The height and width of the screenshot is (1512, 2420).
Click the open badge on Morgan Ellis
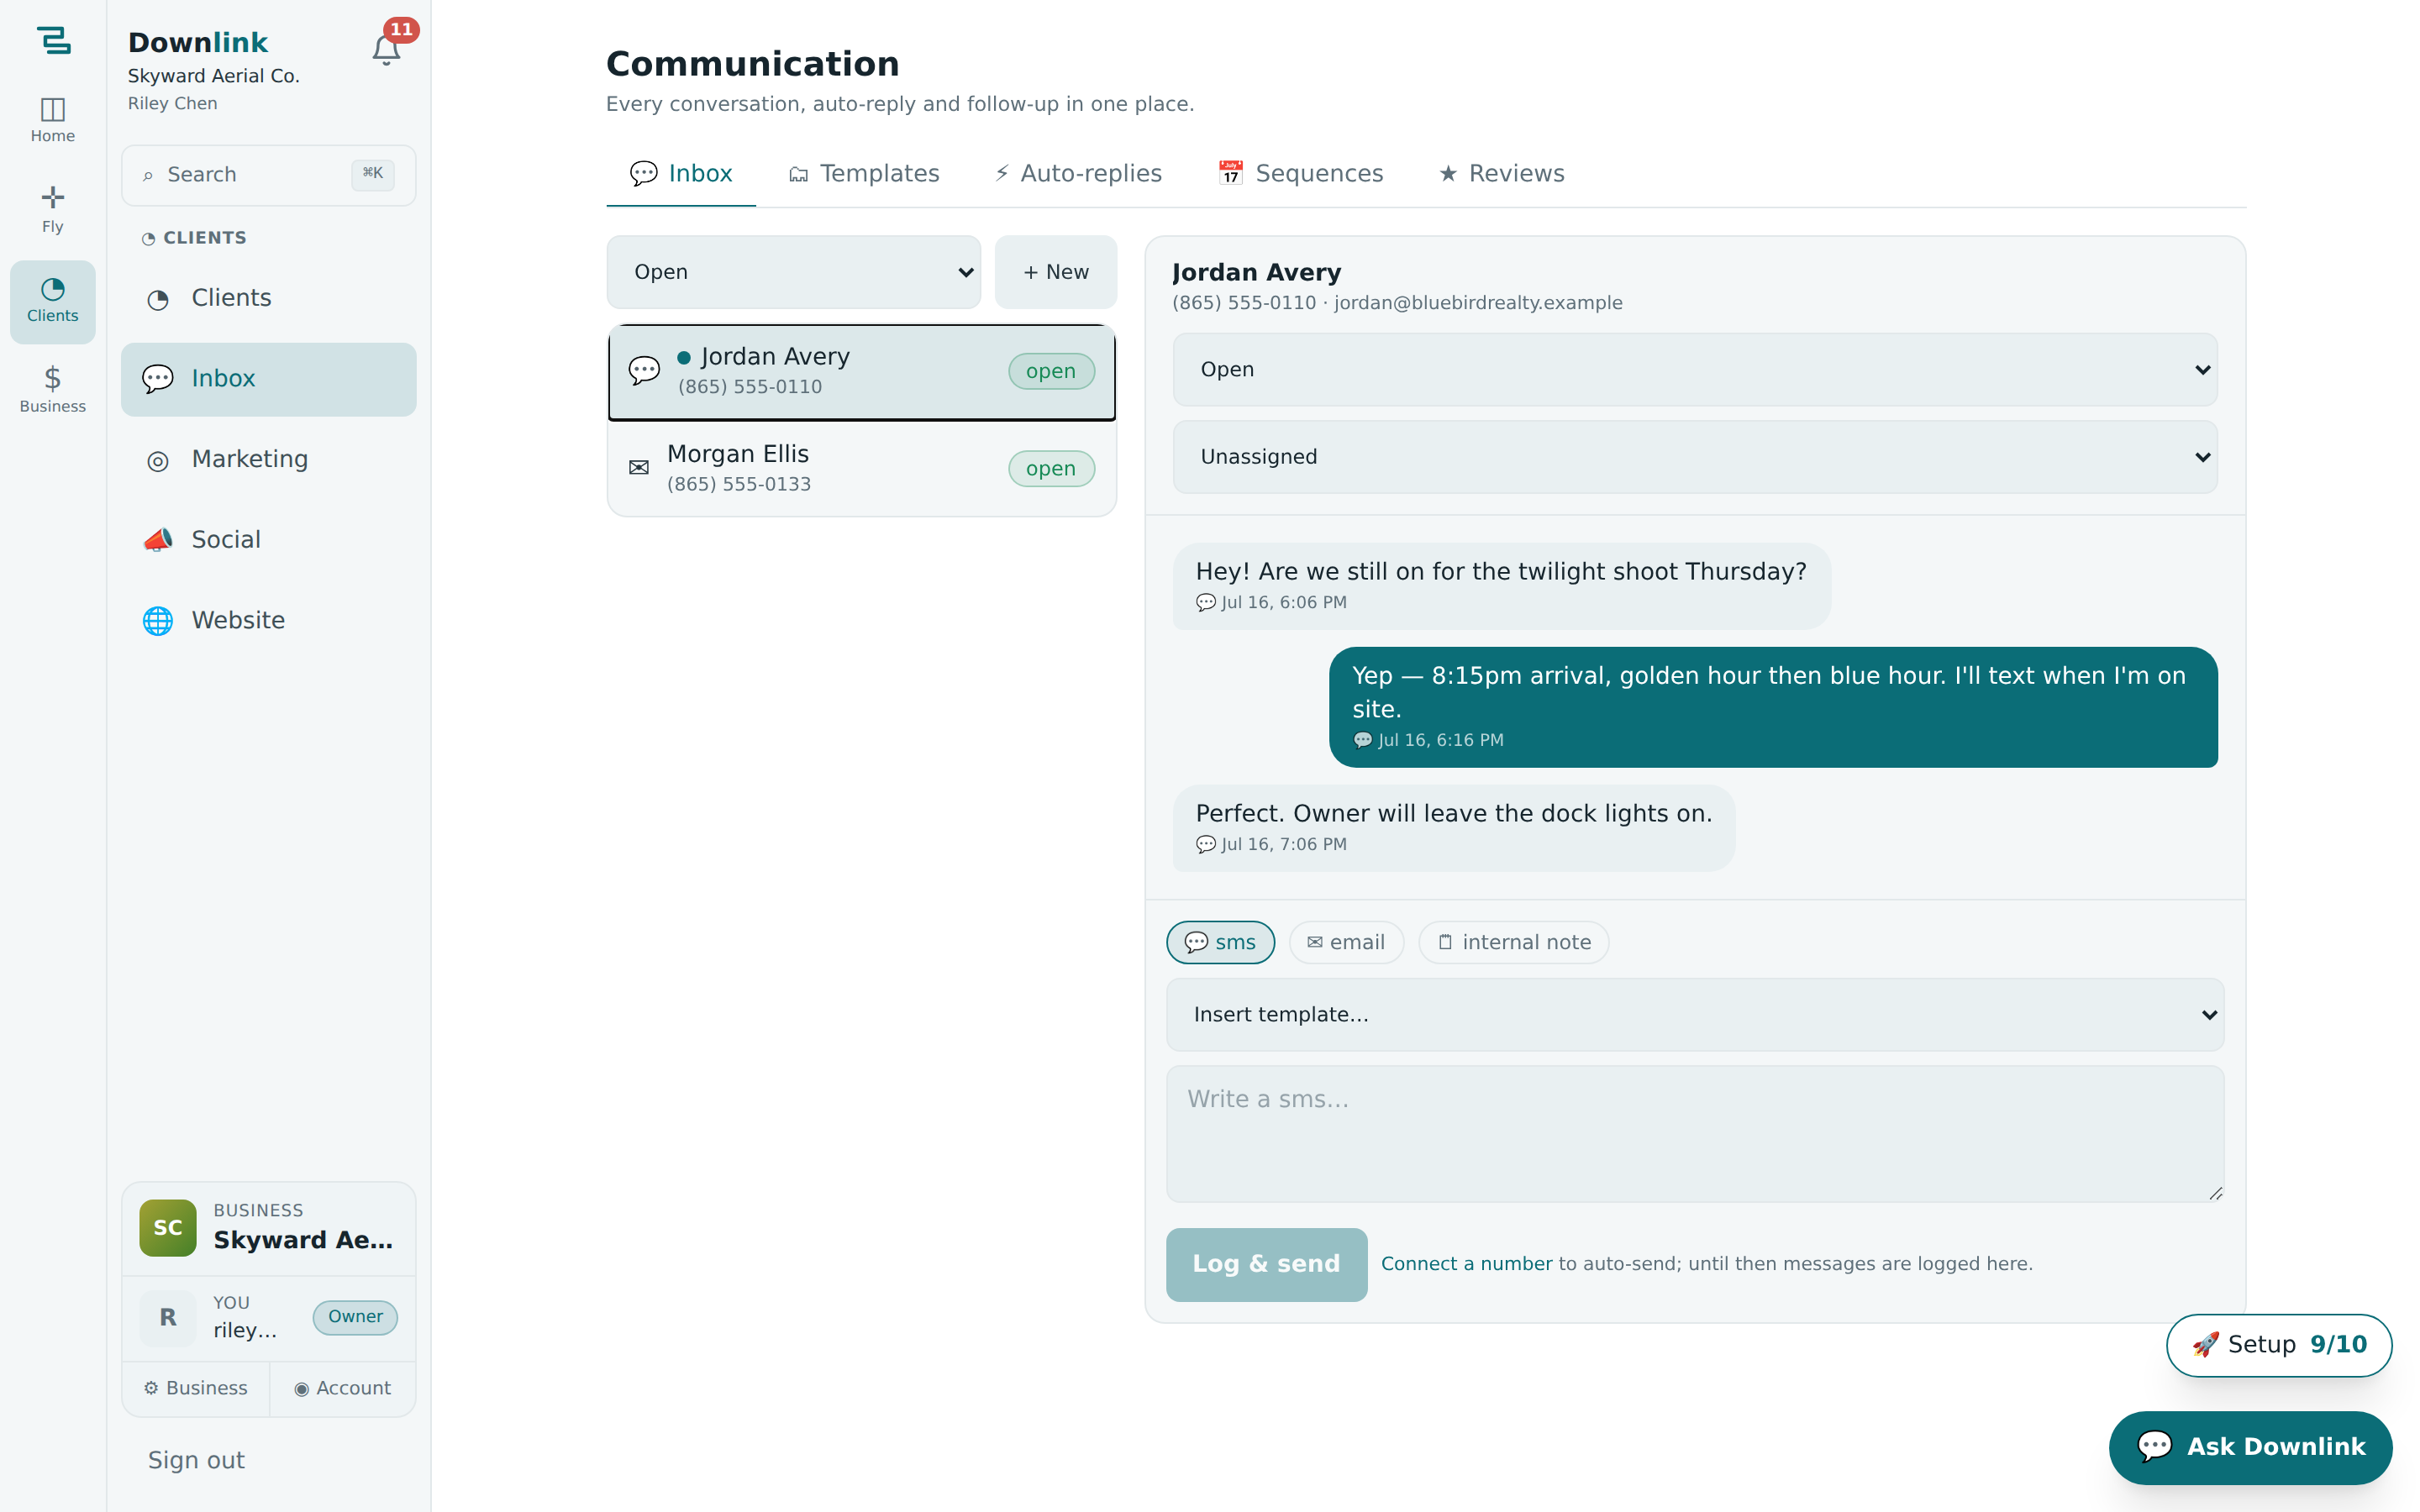tap(1051, 468)
